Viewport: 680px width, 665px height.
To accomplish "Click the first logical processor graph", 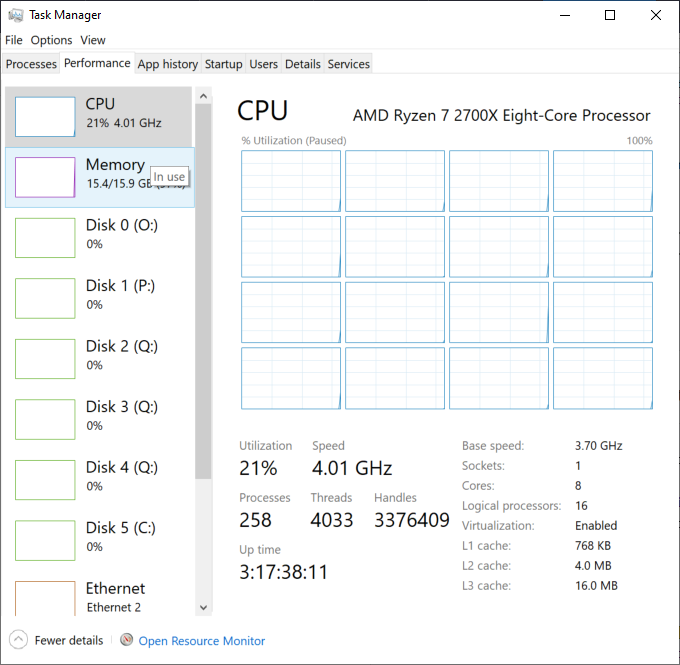I will (x=291, y=180).
